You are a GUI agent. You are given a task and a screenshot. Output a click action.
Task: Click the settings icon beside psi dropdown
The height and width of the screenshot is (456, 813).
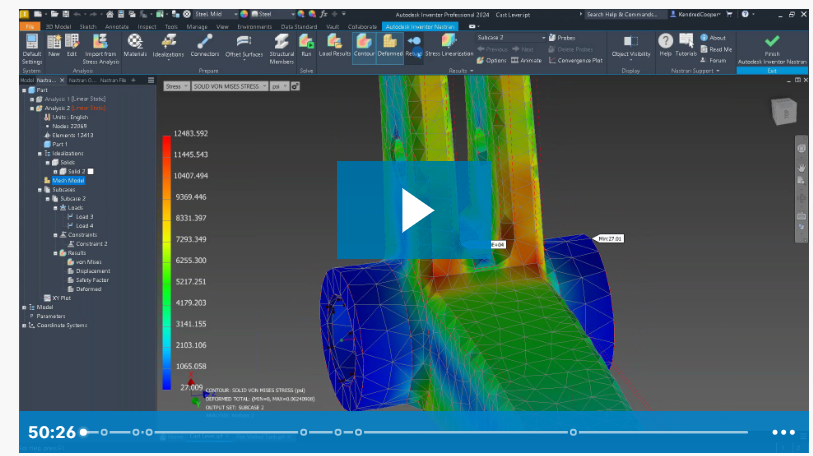pos(295,87)
